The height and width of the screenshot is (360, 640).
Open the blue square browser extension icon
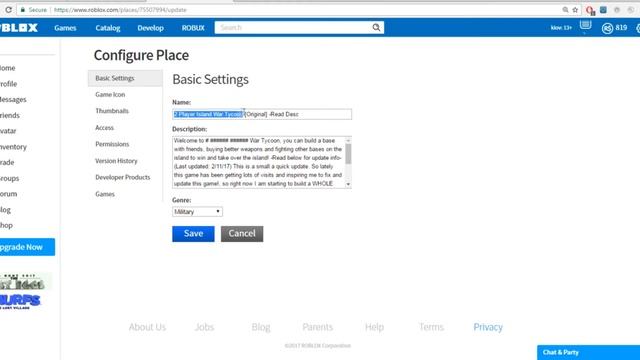(x=603, y=10)
